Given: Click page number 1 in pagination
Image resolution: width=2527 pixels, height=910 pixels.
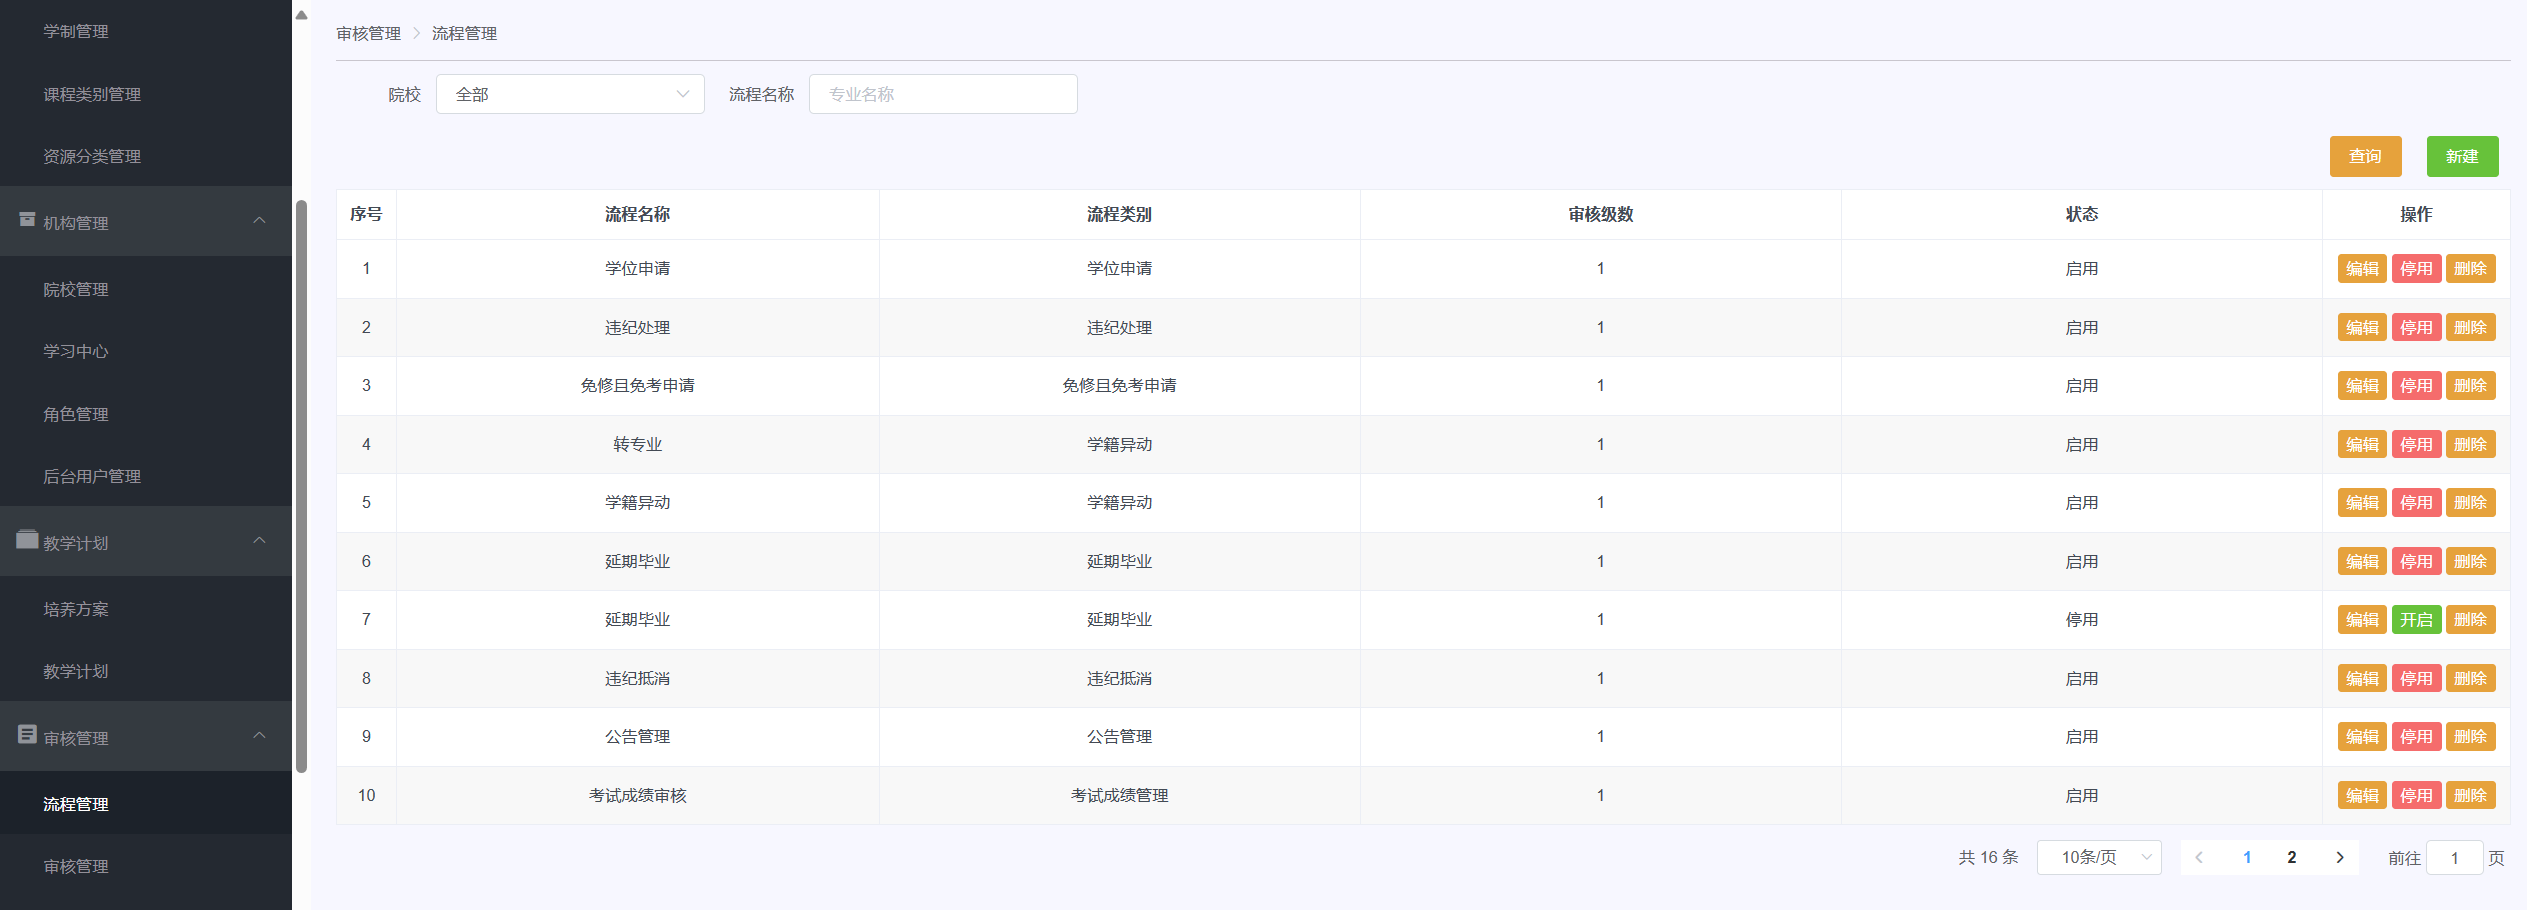Looking at the screenshot, I should tap(2247, 857).
